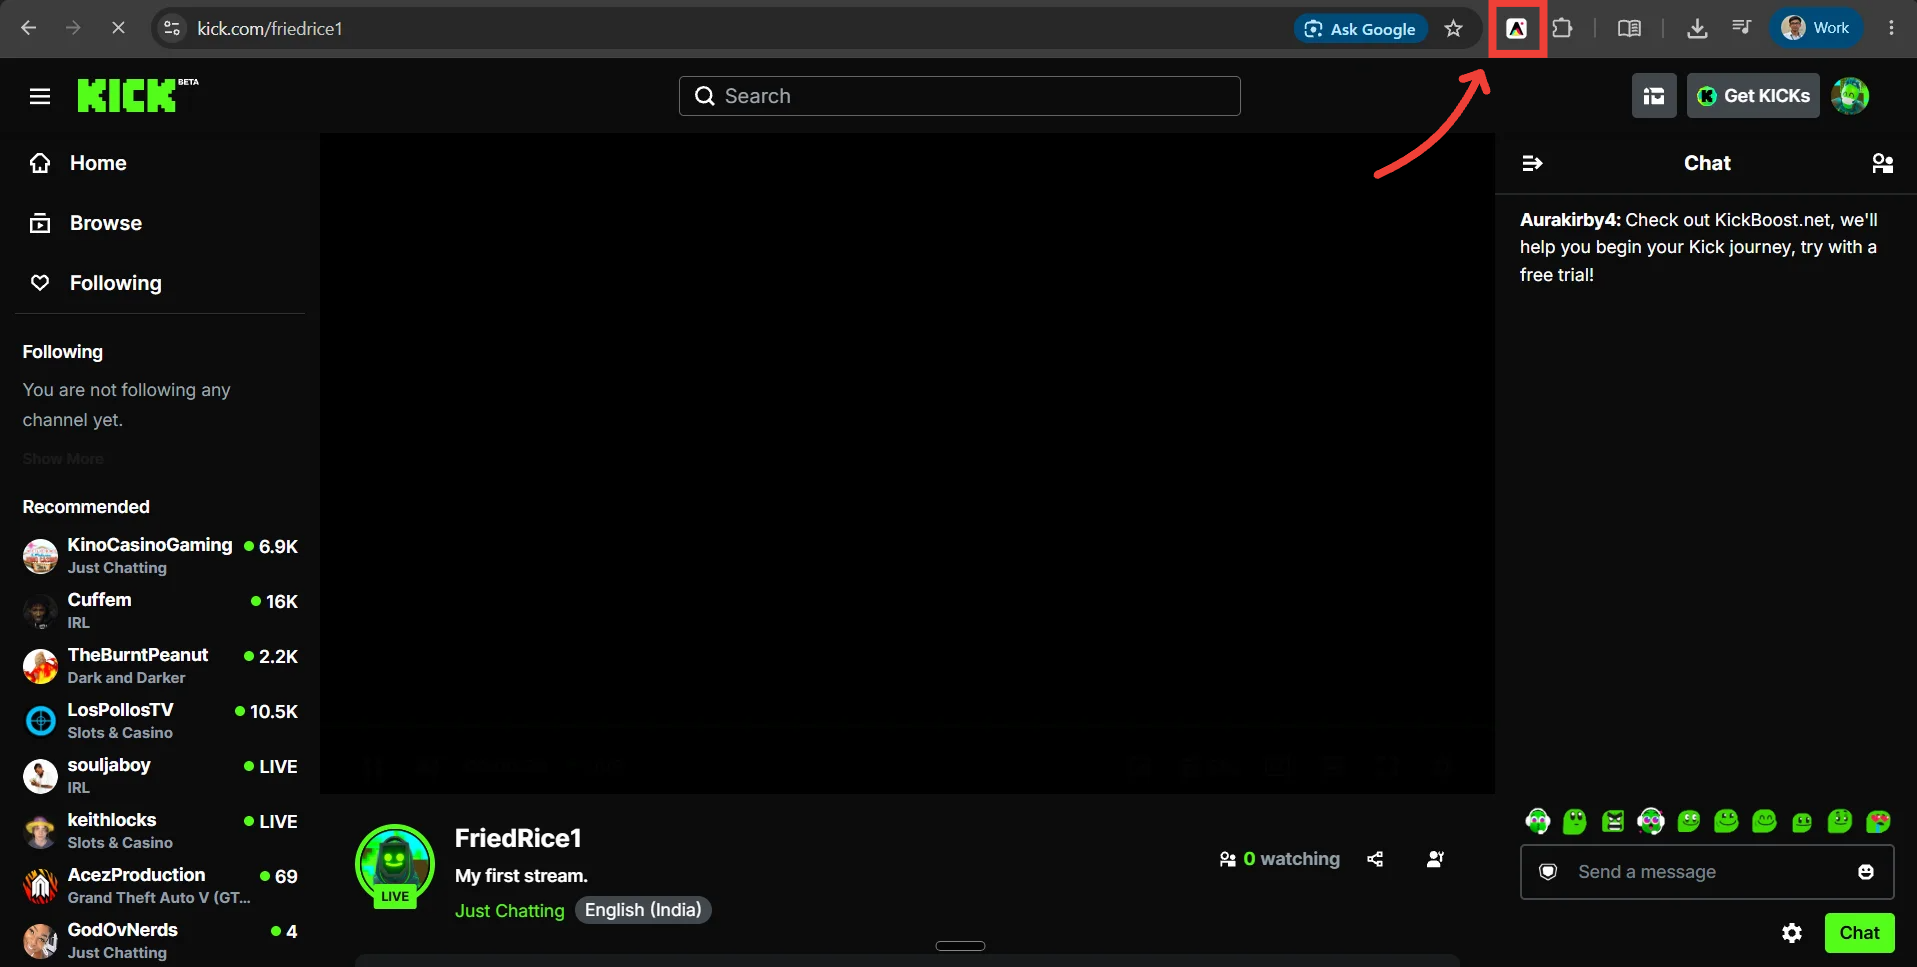Click FriedRice1's LIVE avatar

pos(395,865)
